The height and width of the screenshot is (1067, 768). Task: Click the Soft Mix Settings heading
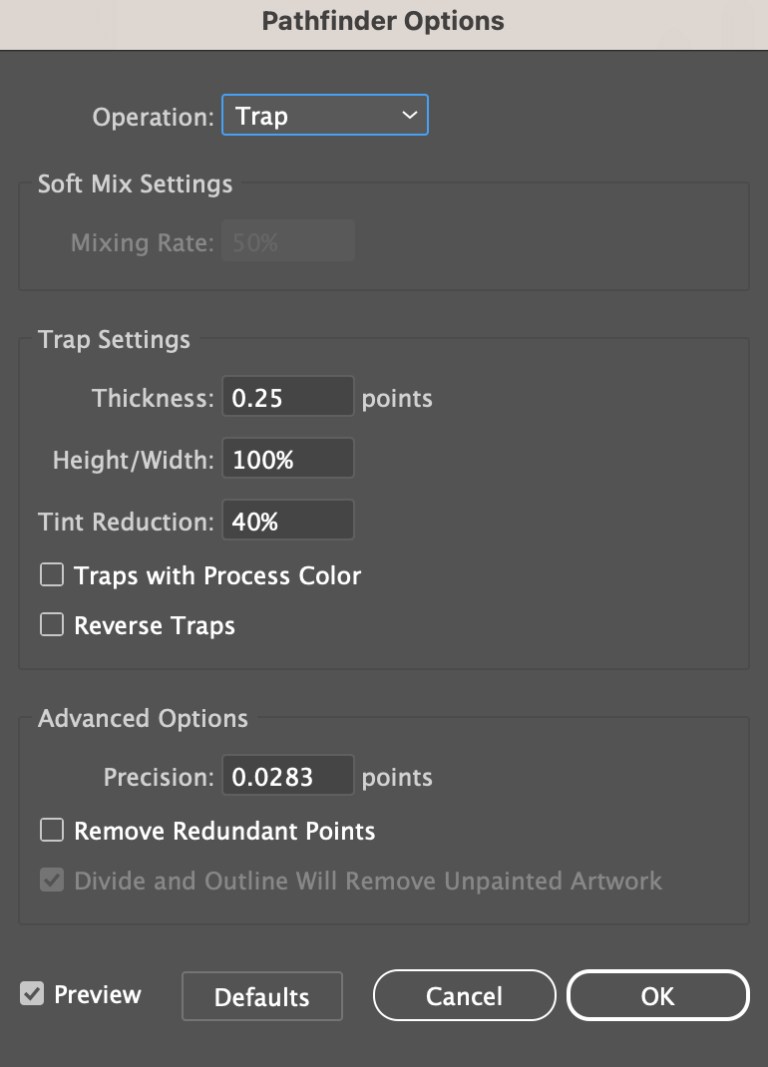135,183
